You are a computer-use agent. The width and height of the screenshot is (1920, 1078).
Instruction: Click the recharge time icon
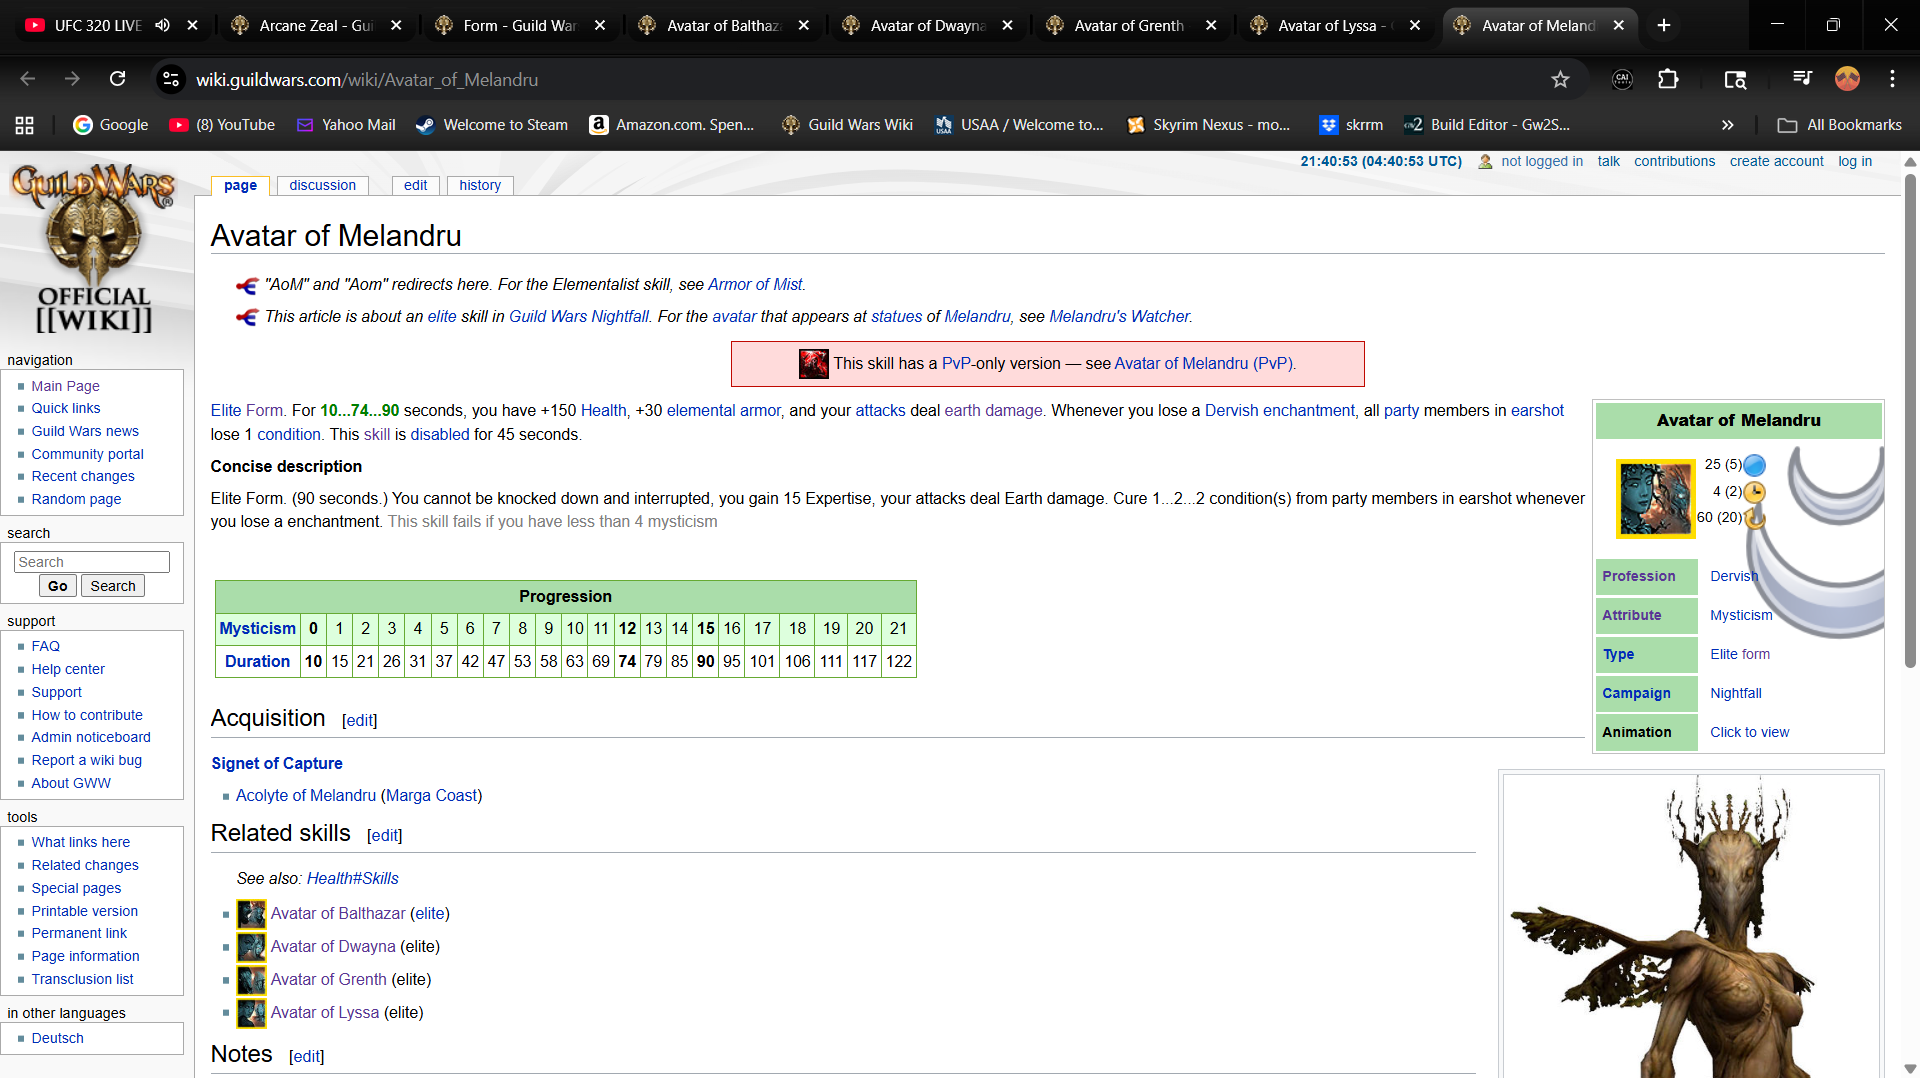pos(1755,518)
